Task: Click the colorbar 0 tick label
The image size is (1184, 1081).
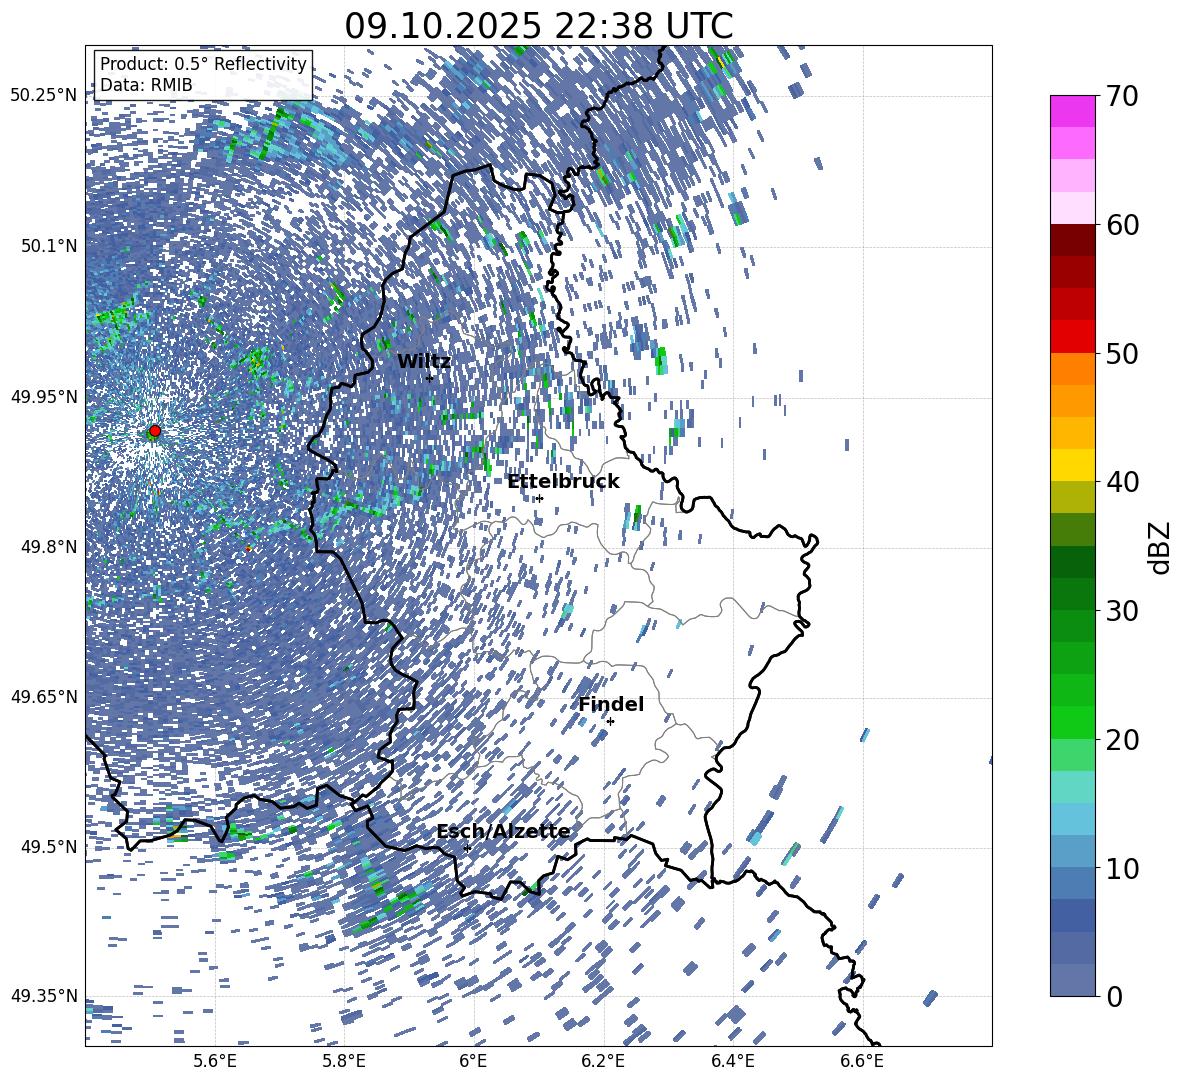Action: click(1114, 996)
